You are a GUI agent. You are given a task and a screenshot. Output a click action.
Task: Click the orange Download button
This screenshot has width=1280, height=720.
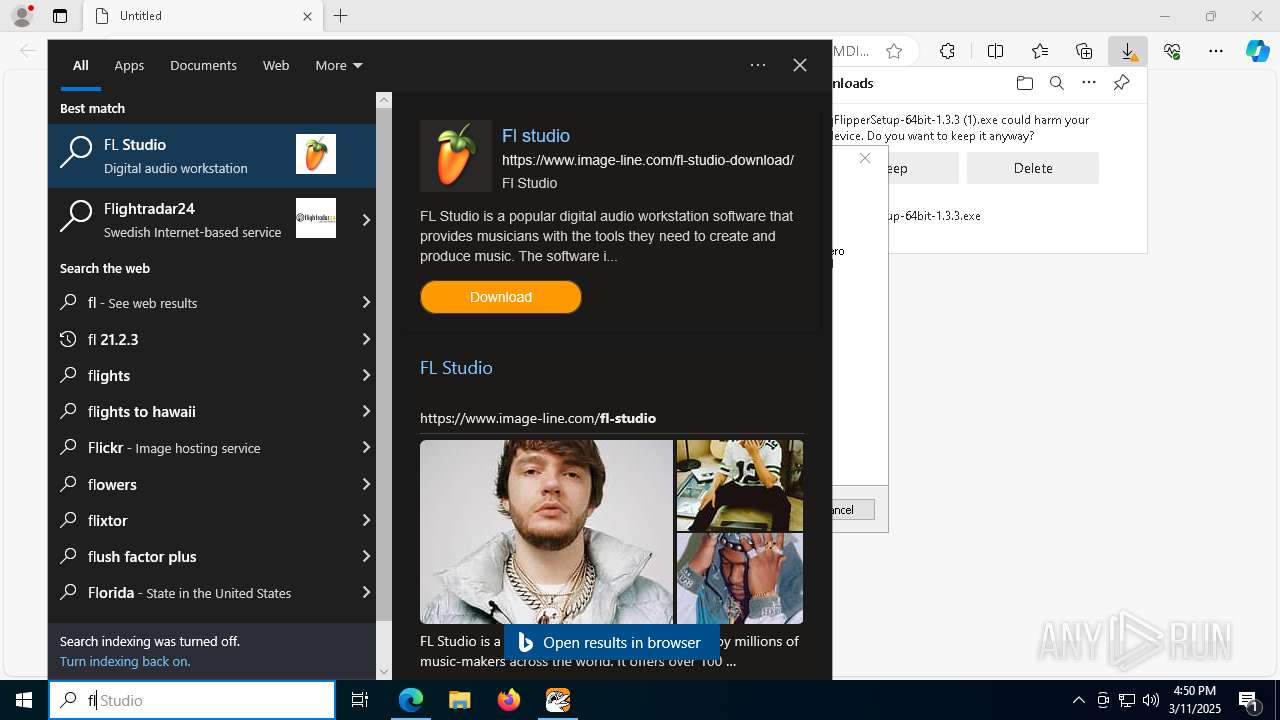click(x=501, y=297)
